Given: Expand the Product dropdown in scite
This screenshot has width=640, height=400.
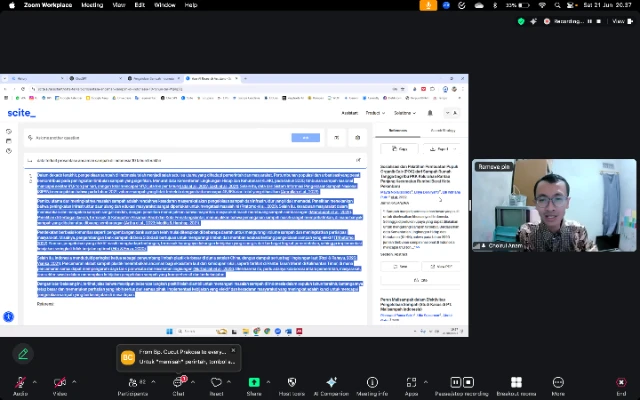Looking at the screenshot, I should point(375,113).
